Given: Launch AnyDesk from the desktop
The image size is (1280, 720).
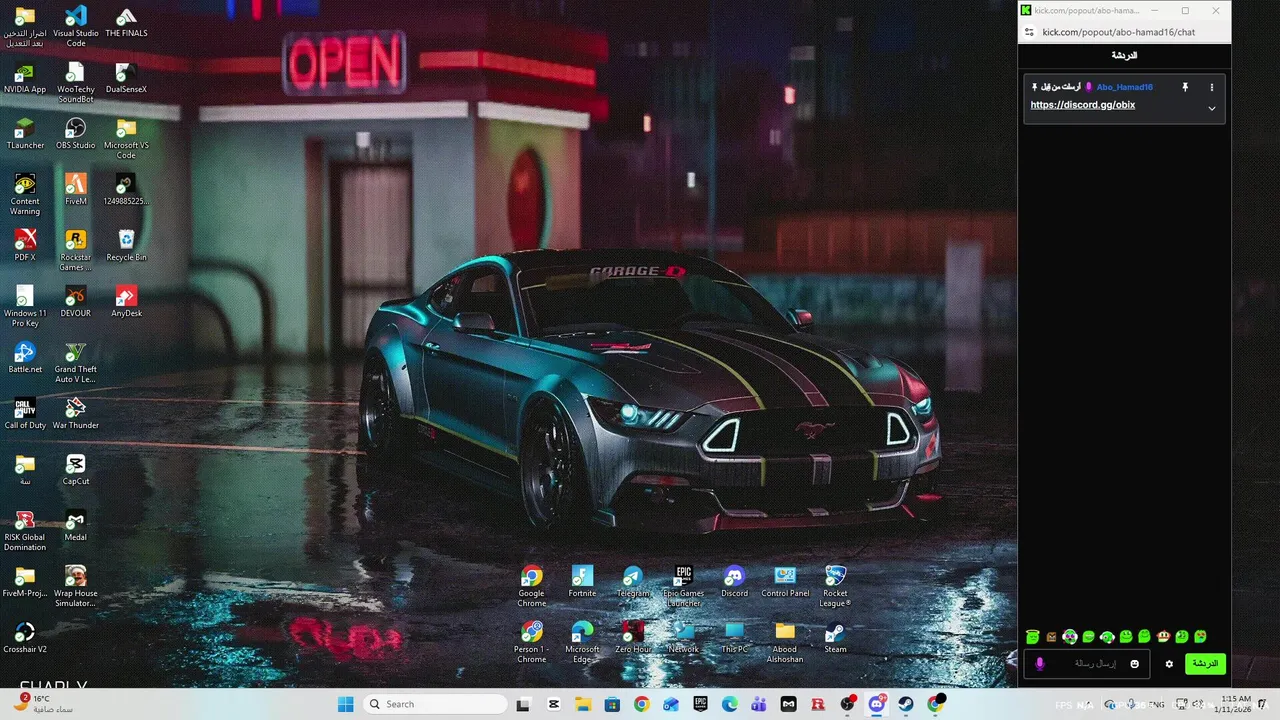Looking at the screenshot, I should [x=126, y=302].
